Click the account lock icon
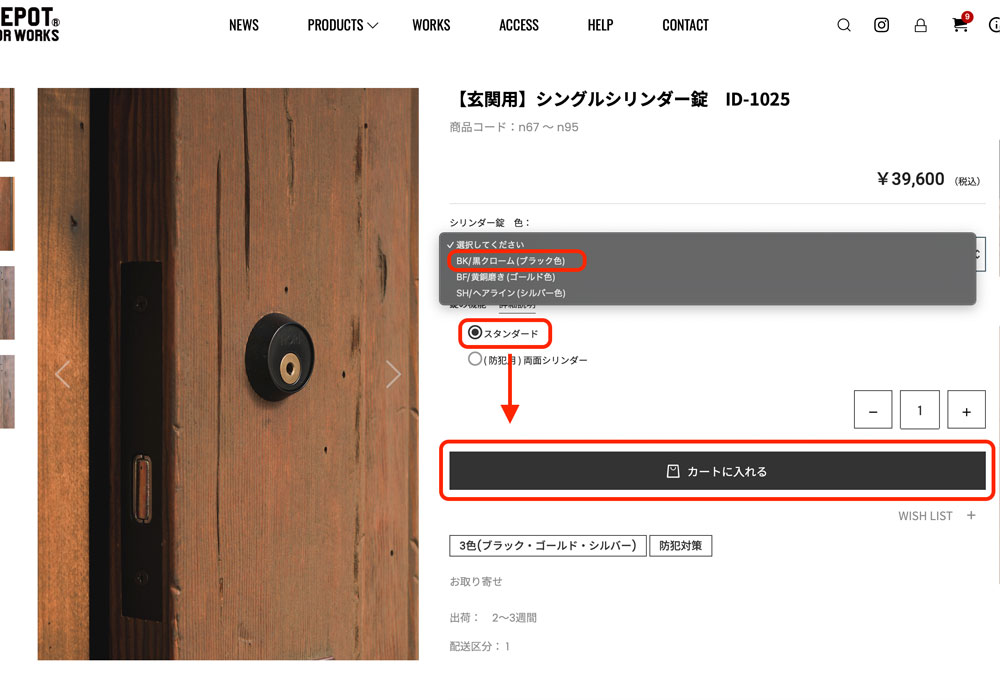 (920, 26)
